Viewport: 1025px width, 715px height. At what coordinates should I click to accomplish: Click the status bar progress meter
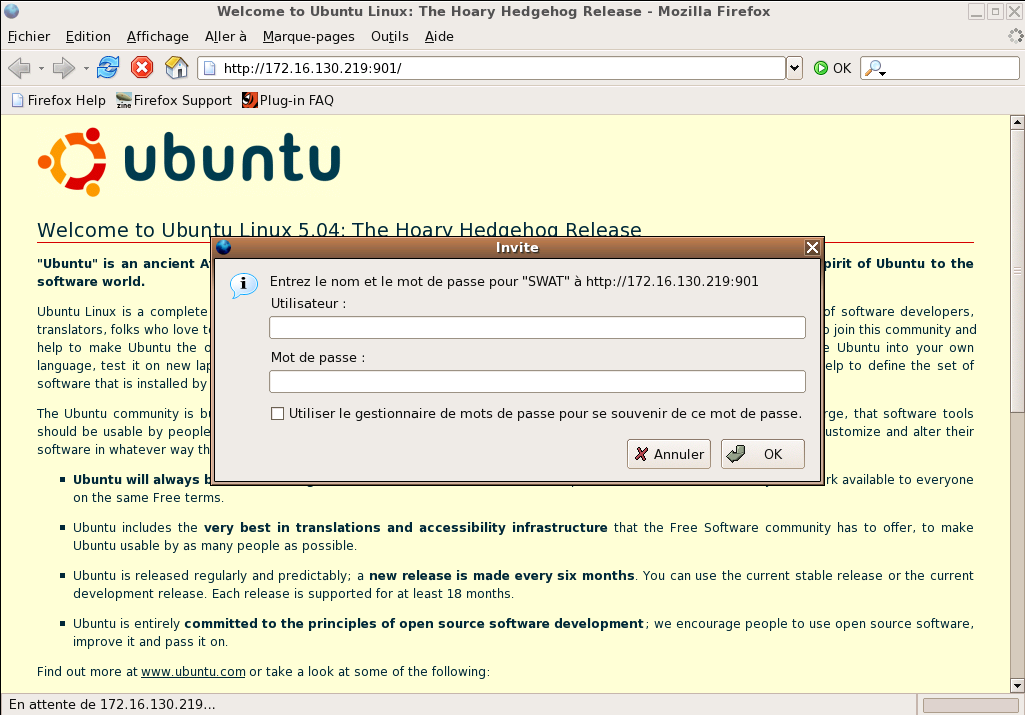971,705
